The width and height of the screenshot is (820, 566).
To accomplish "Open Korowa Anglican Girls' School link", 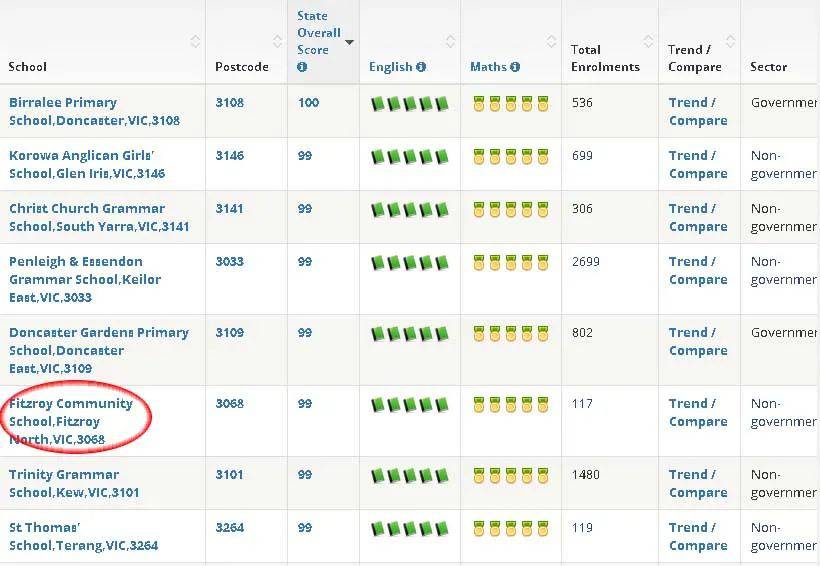I will pos(87,164).
